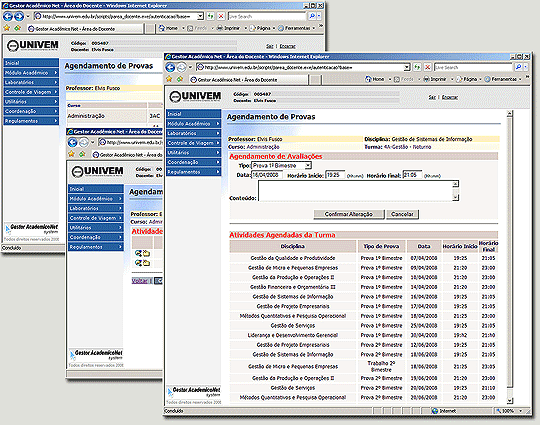Click the Cancelar button
540x425 pixels.
(402, 214)
